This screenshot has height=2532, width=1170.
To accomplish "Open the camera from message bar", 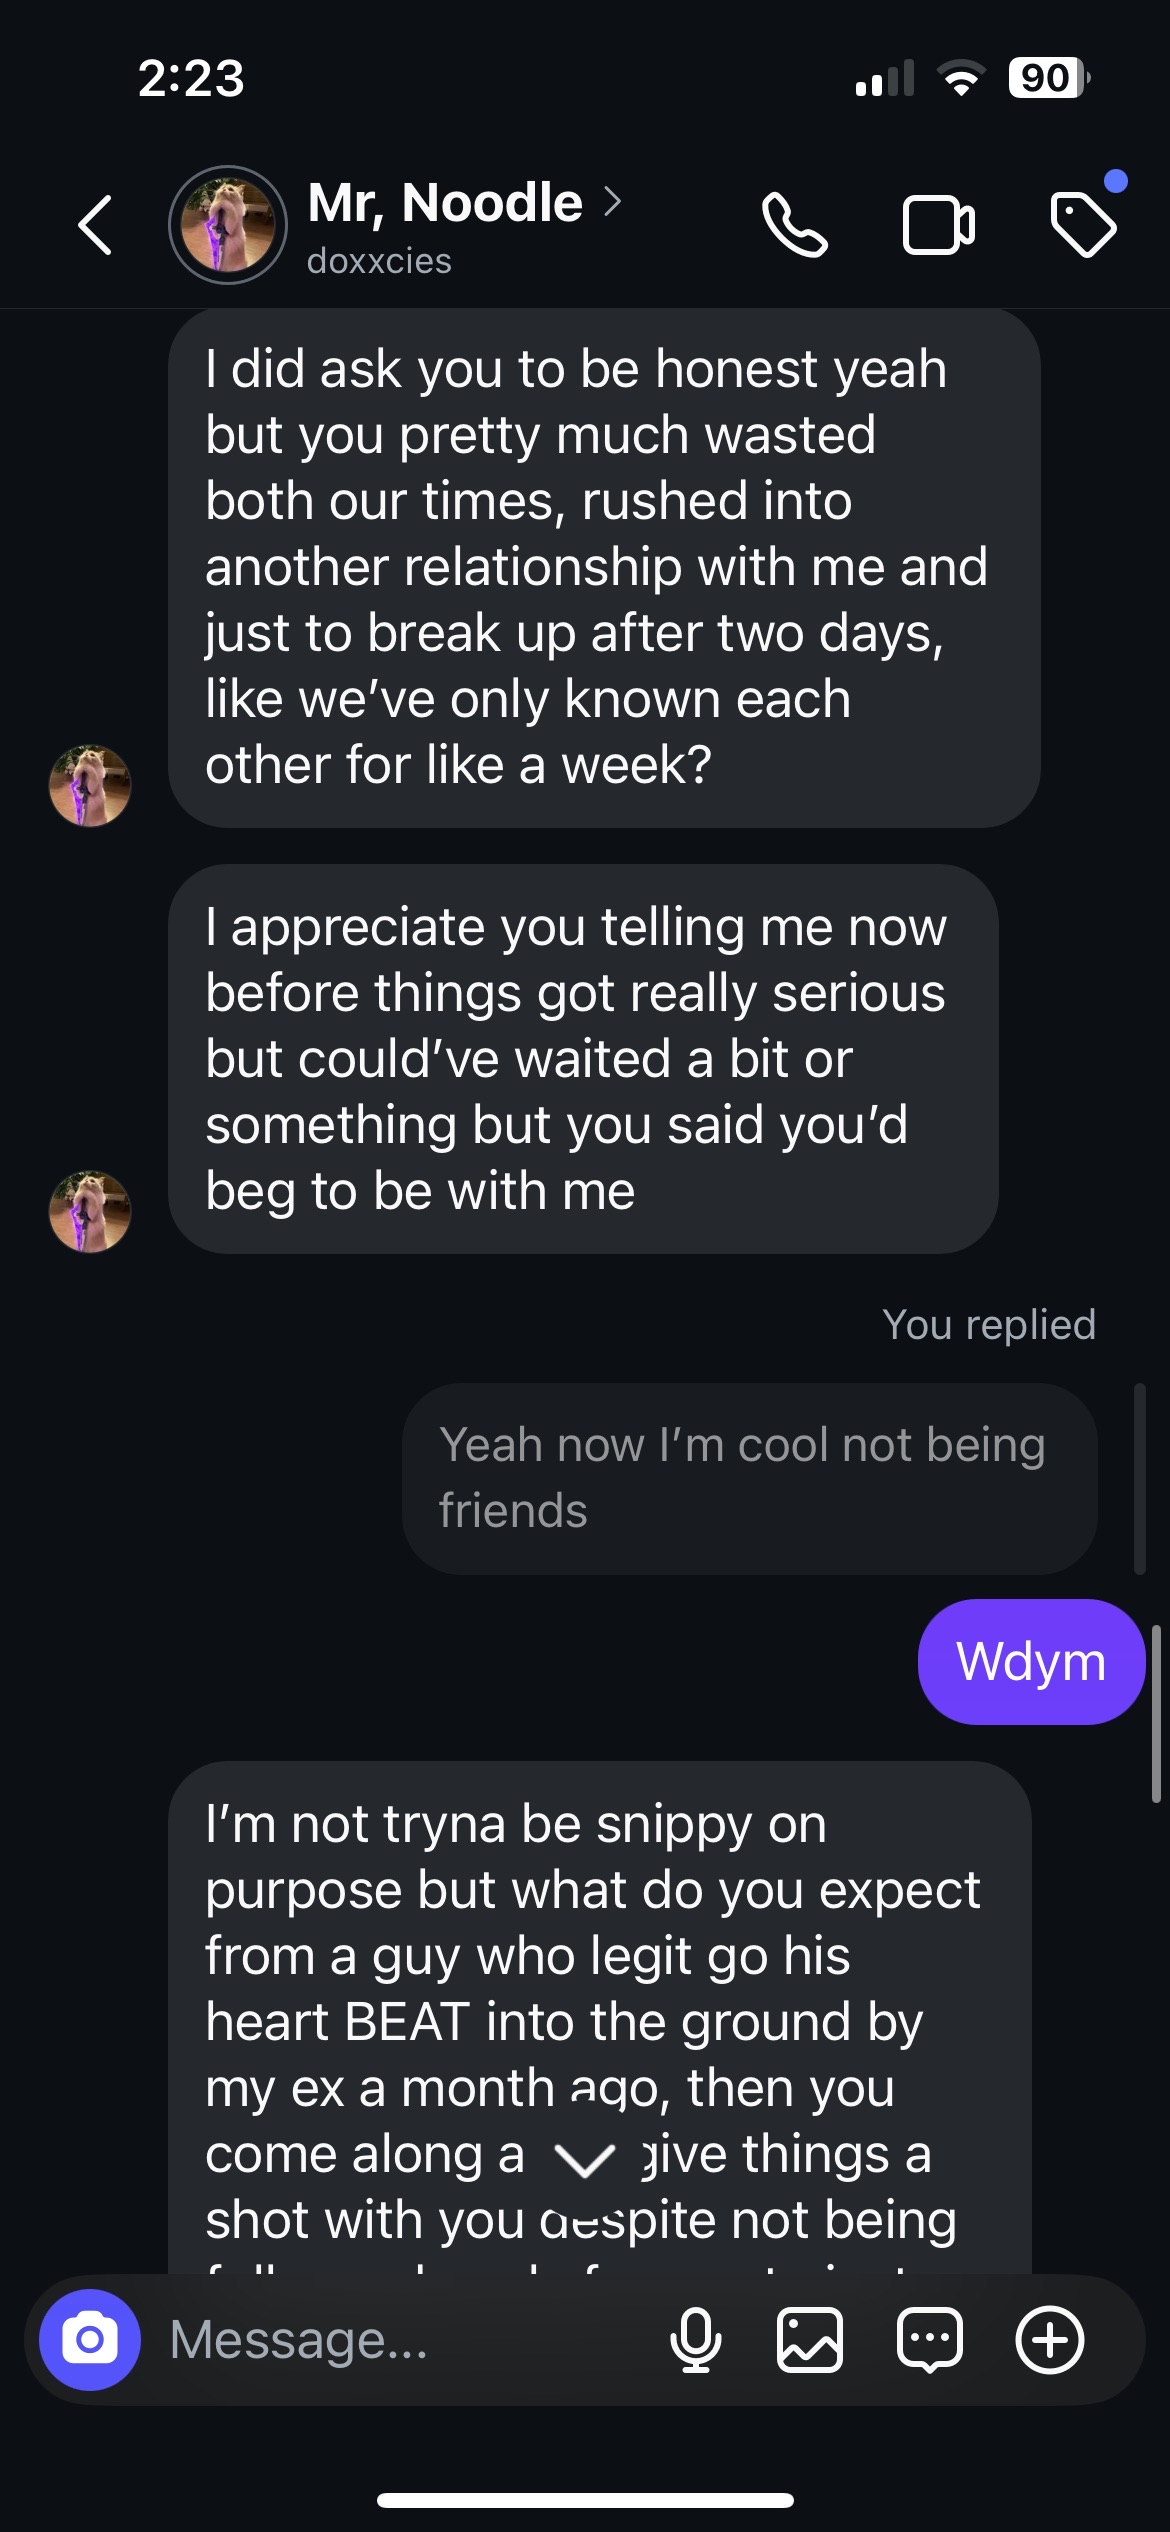I will pyautogui.click(x=90, y=2340).
